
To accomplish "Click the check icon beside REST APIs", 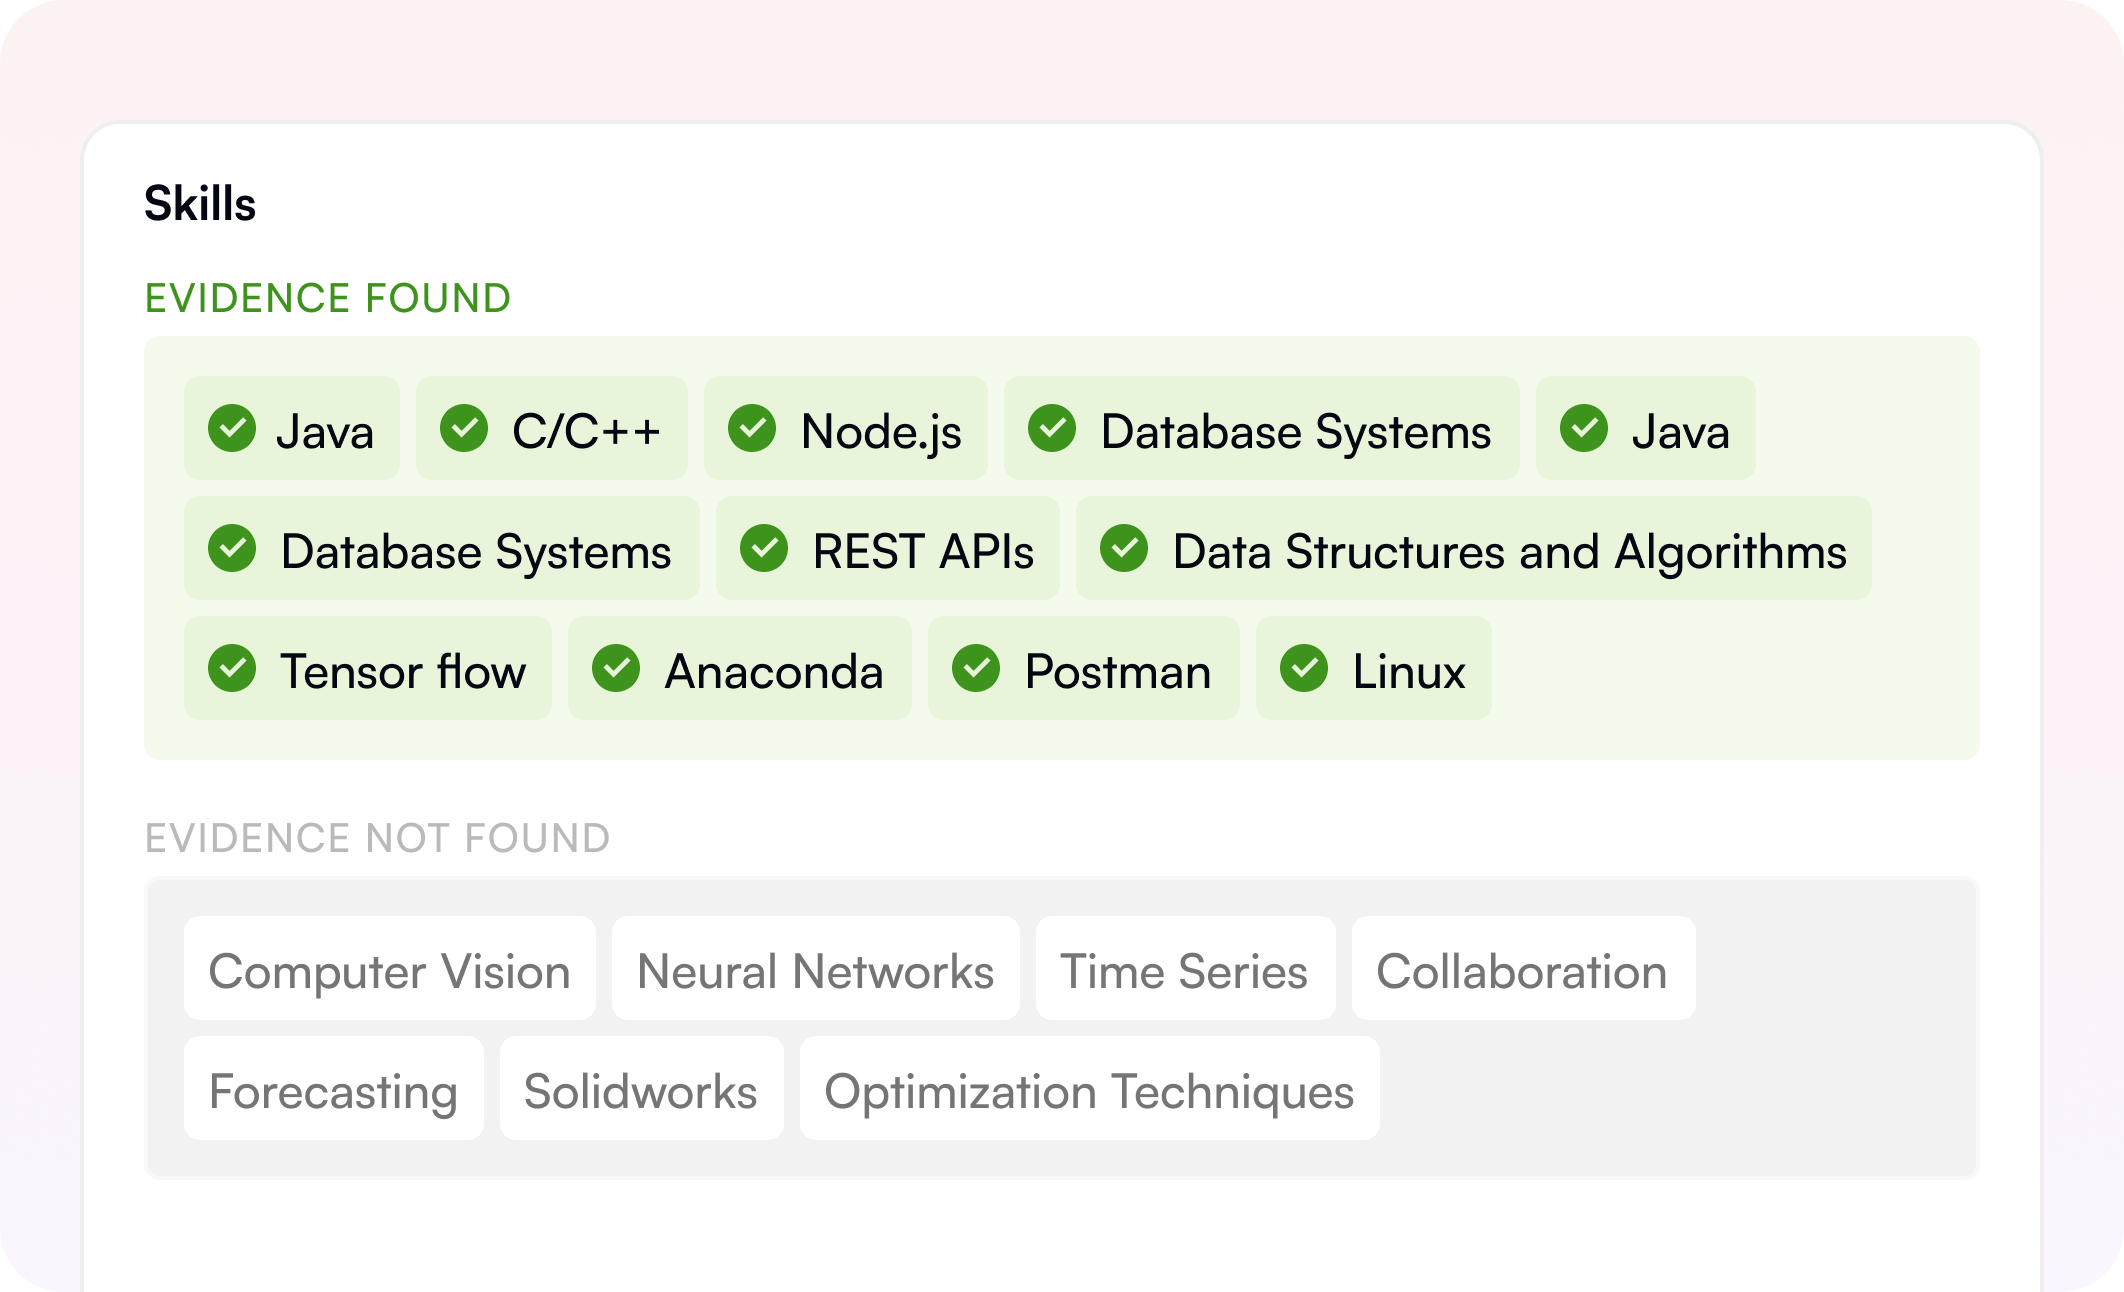I will click(764, 549).
